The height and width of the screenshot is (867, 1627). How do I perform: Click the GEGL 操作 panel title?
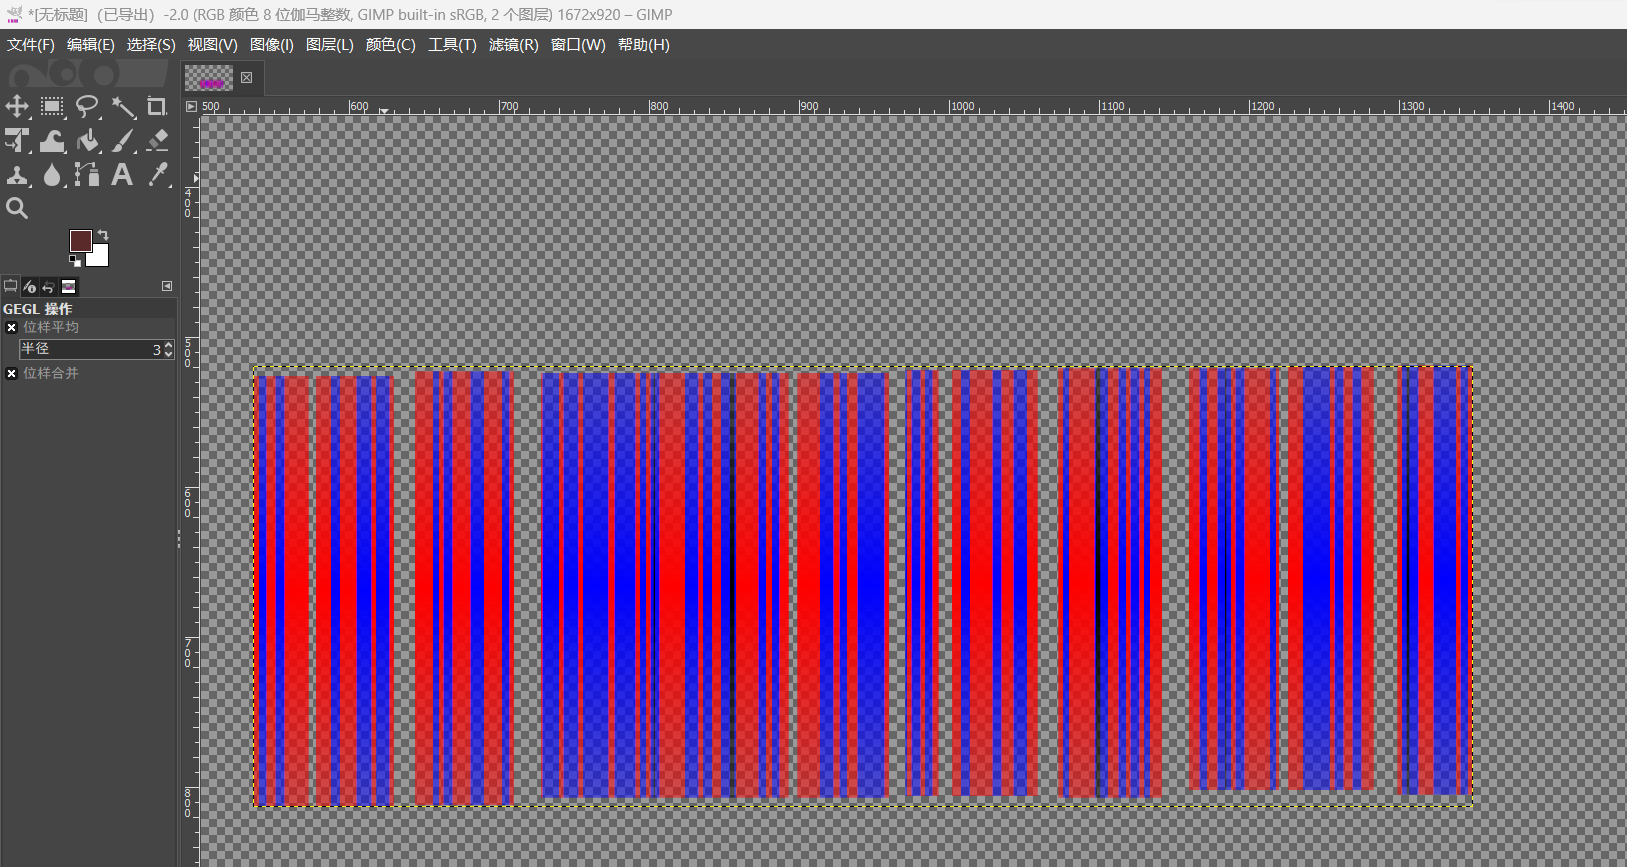tap(38, 309)
